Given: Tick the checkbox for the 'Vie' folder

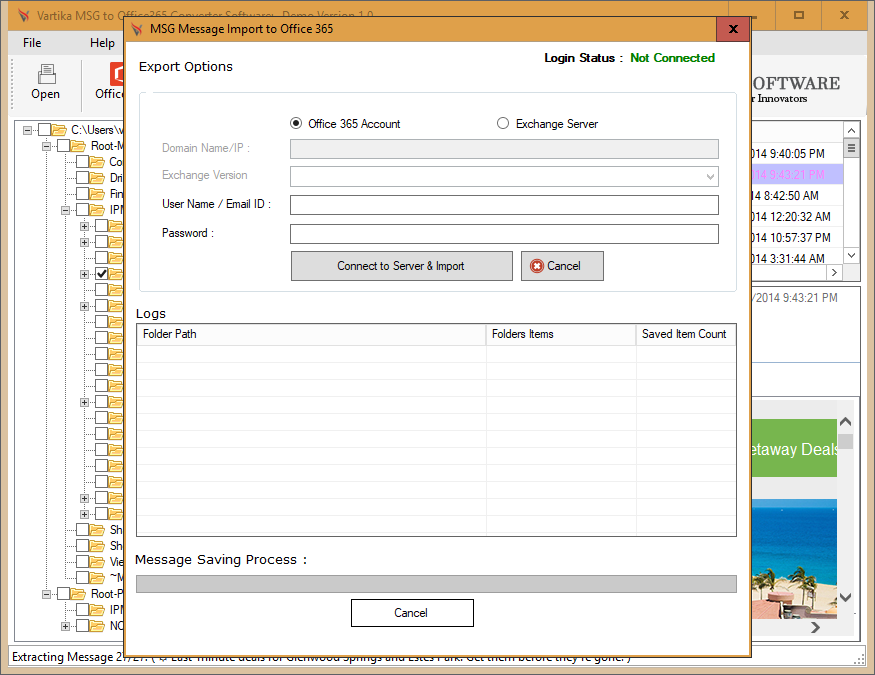Looking at the screenshot, I should click(82, 562).
